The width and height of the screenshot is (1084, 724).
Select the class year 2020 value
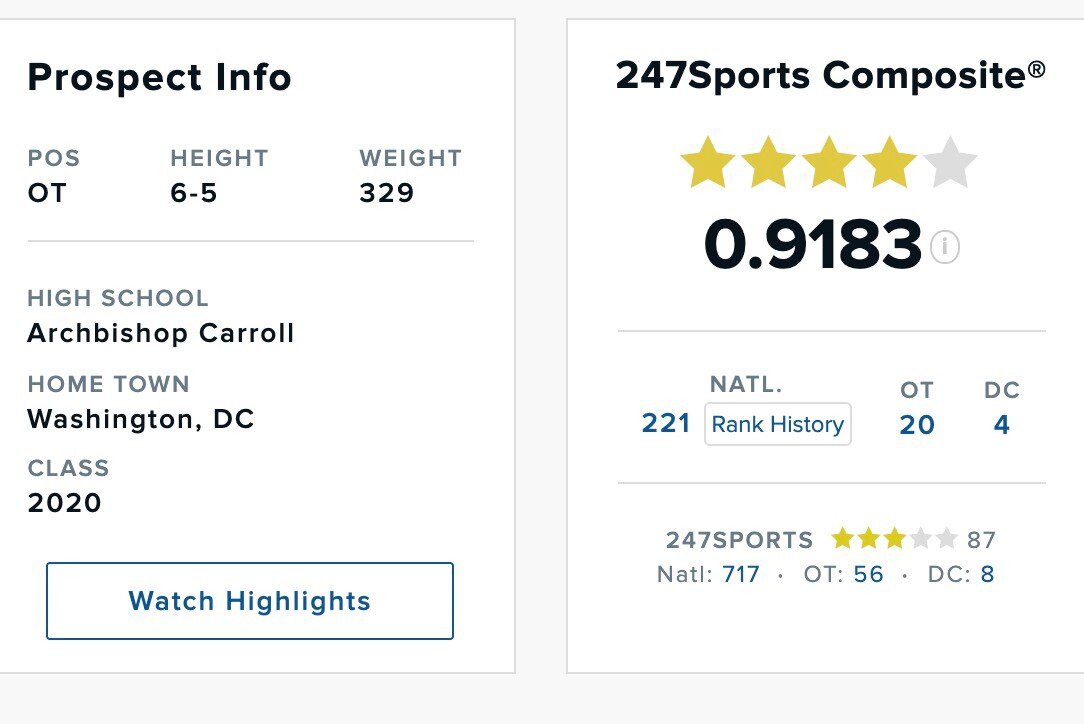pyautogui.click(x=65, y=502)
